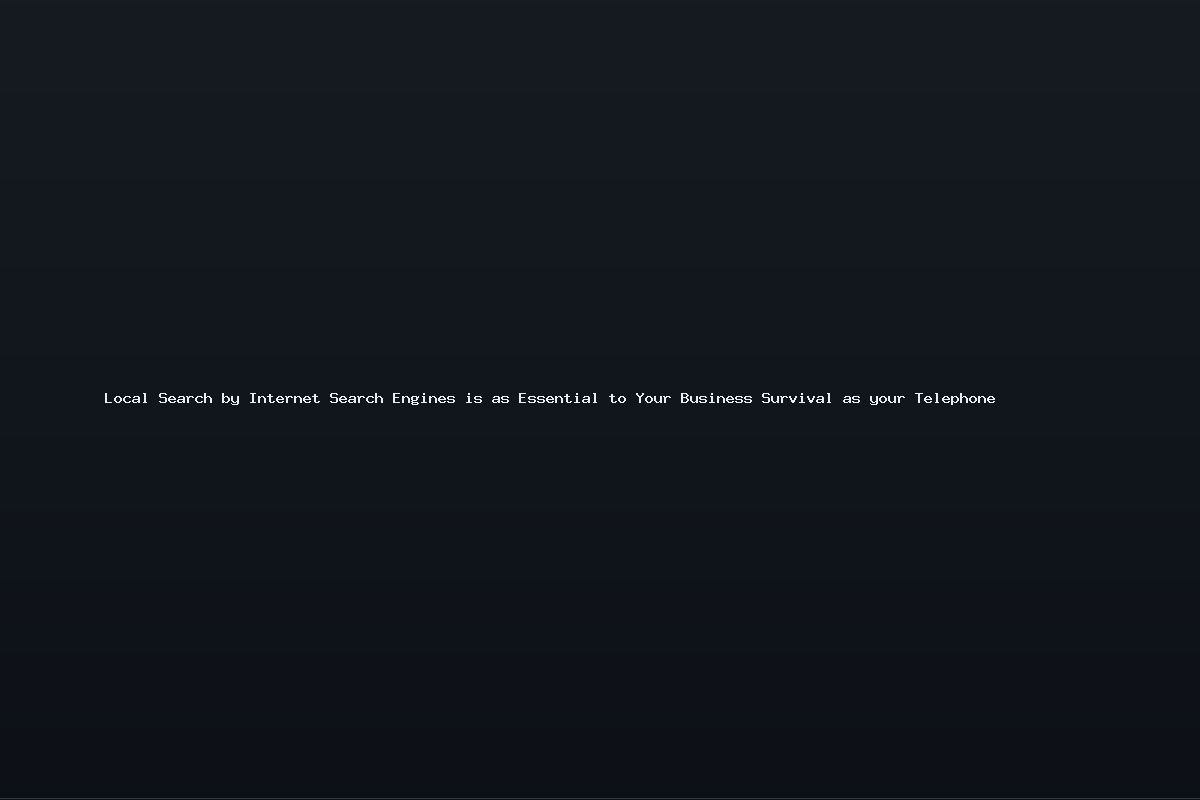1200x800 pixels.
Task: Click the word 'Business' in the headline
Action: tap(716, 398)
